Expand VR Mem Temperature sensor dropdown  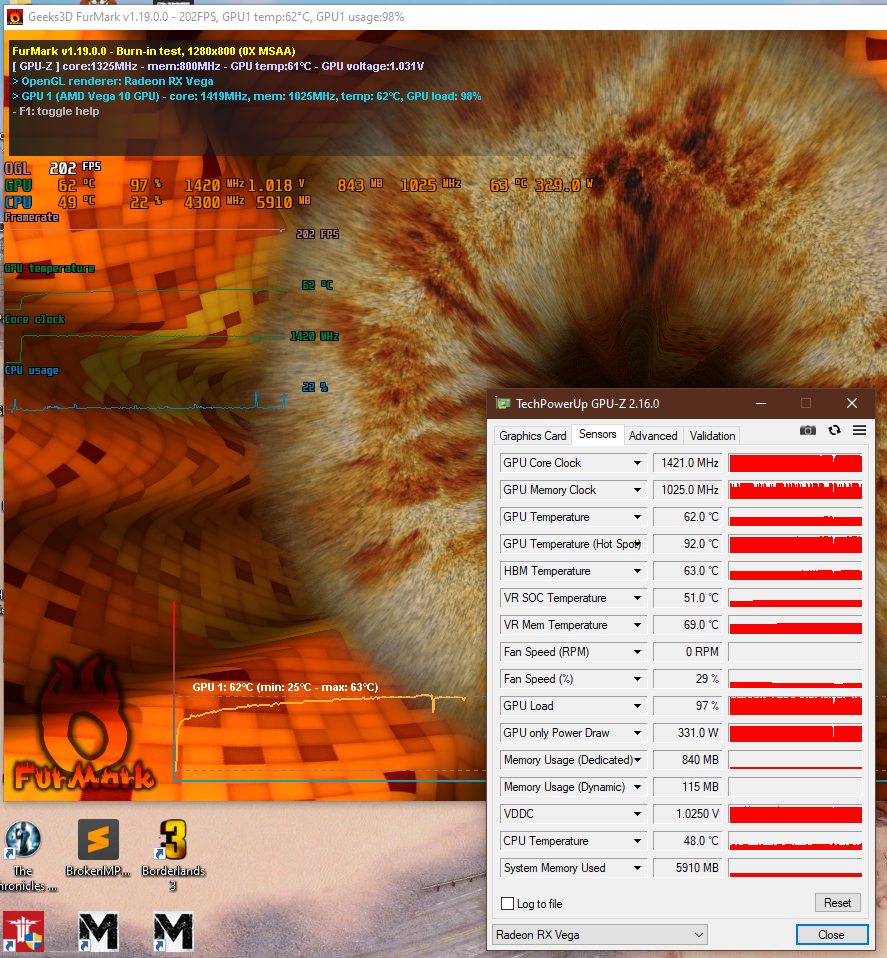[637, 625]
